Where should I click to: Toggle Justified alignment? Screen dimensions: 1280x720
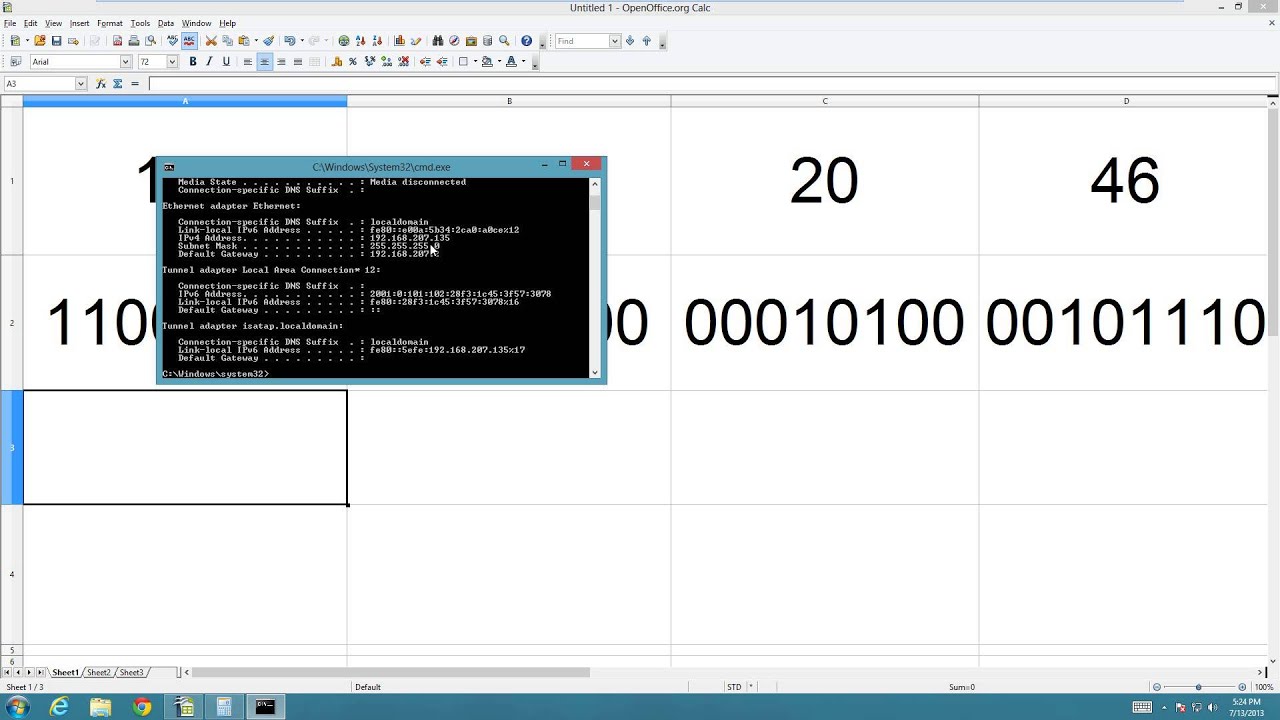point(297,62)
